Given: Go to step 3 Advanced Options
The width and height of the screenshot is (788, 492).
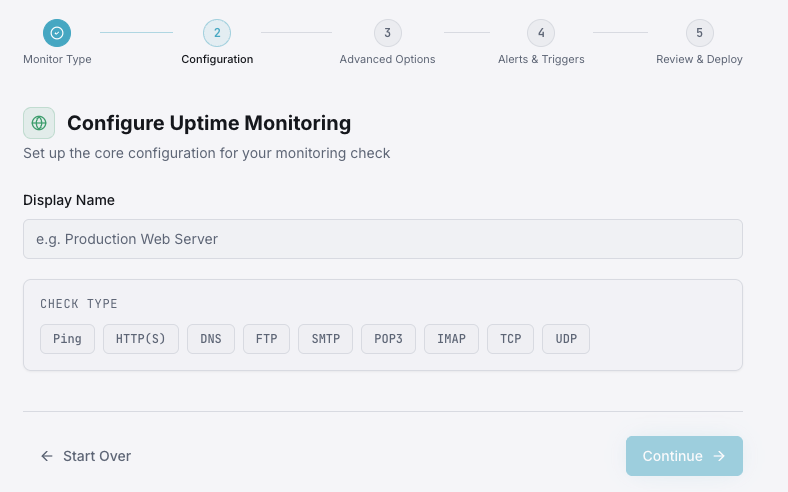Looking at the screenshot, I should click(x=387, y=33).
